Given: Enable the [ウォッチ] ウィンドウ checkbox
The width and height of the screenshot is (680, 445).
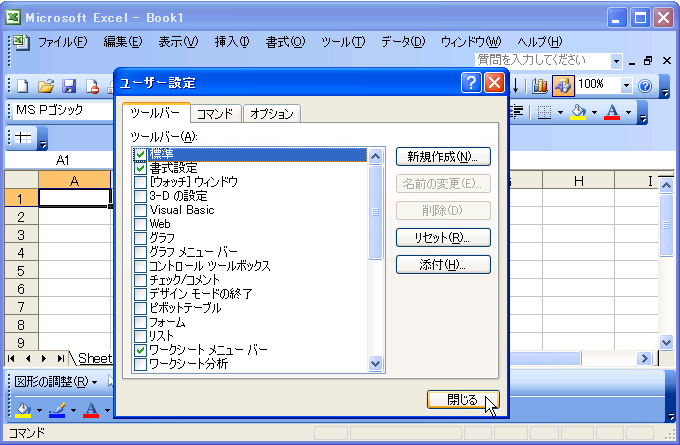Looking at the screenshot, I should click(x=140, y=182).
